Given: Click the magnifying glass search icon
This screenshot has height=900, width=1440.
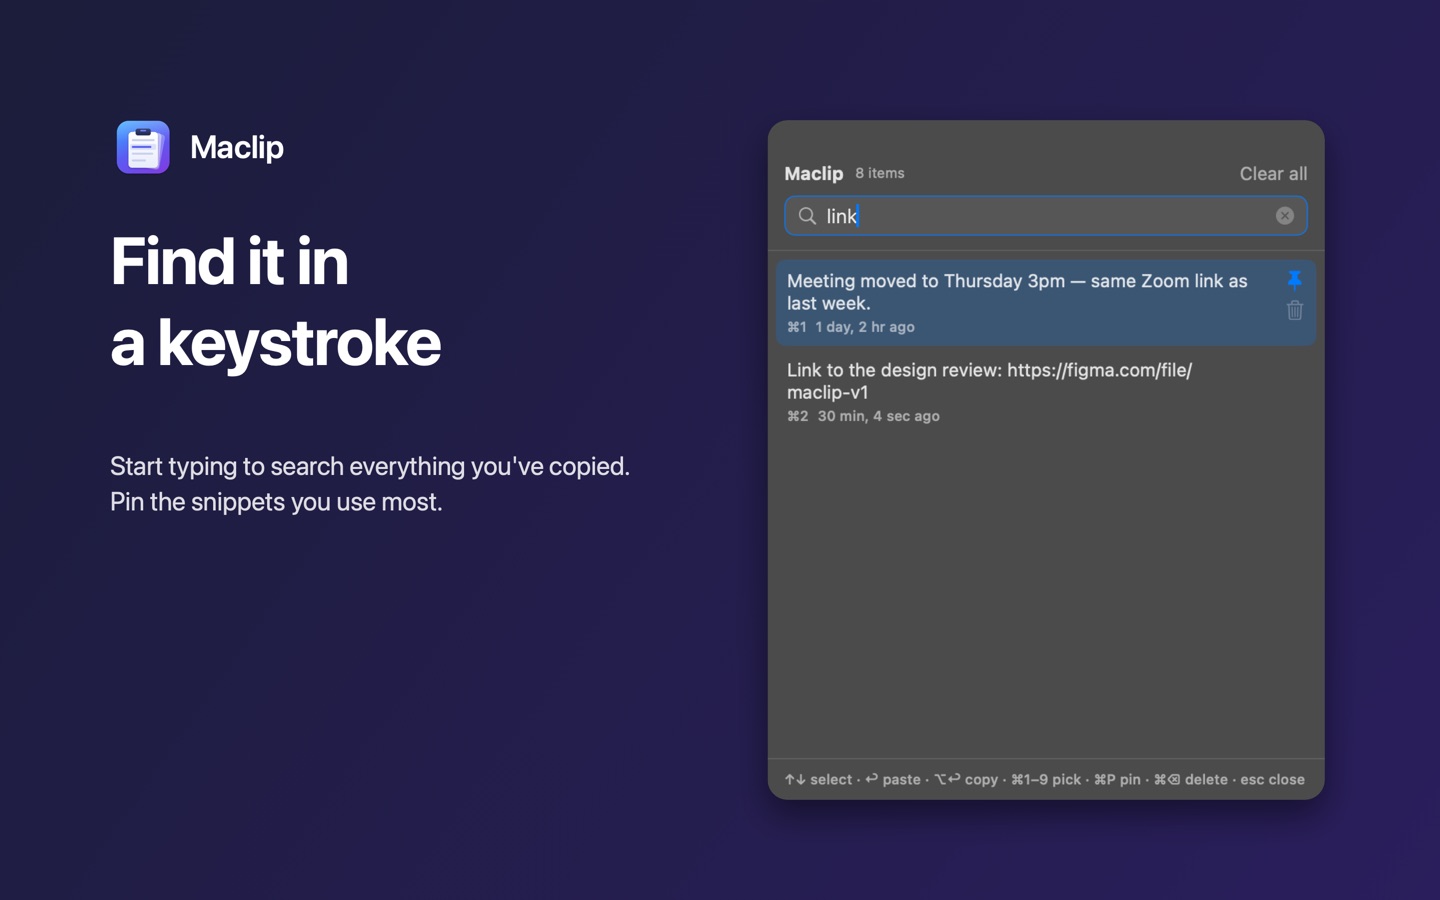Looking at the screenshot, I should (807, 216).
